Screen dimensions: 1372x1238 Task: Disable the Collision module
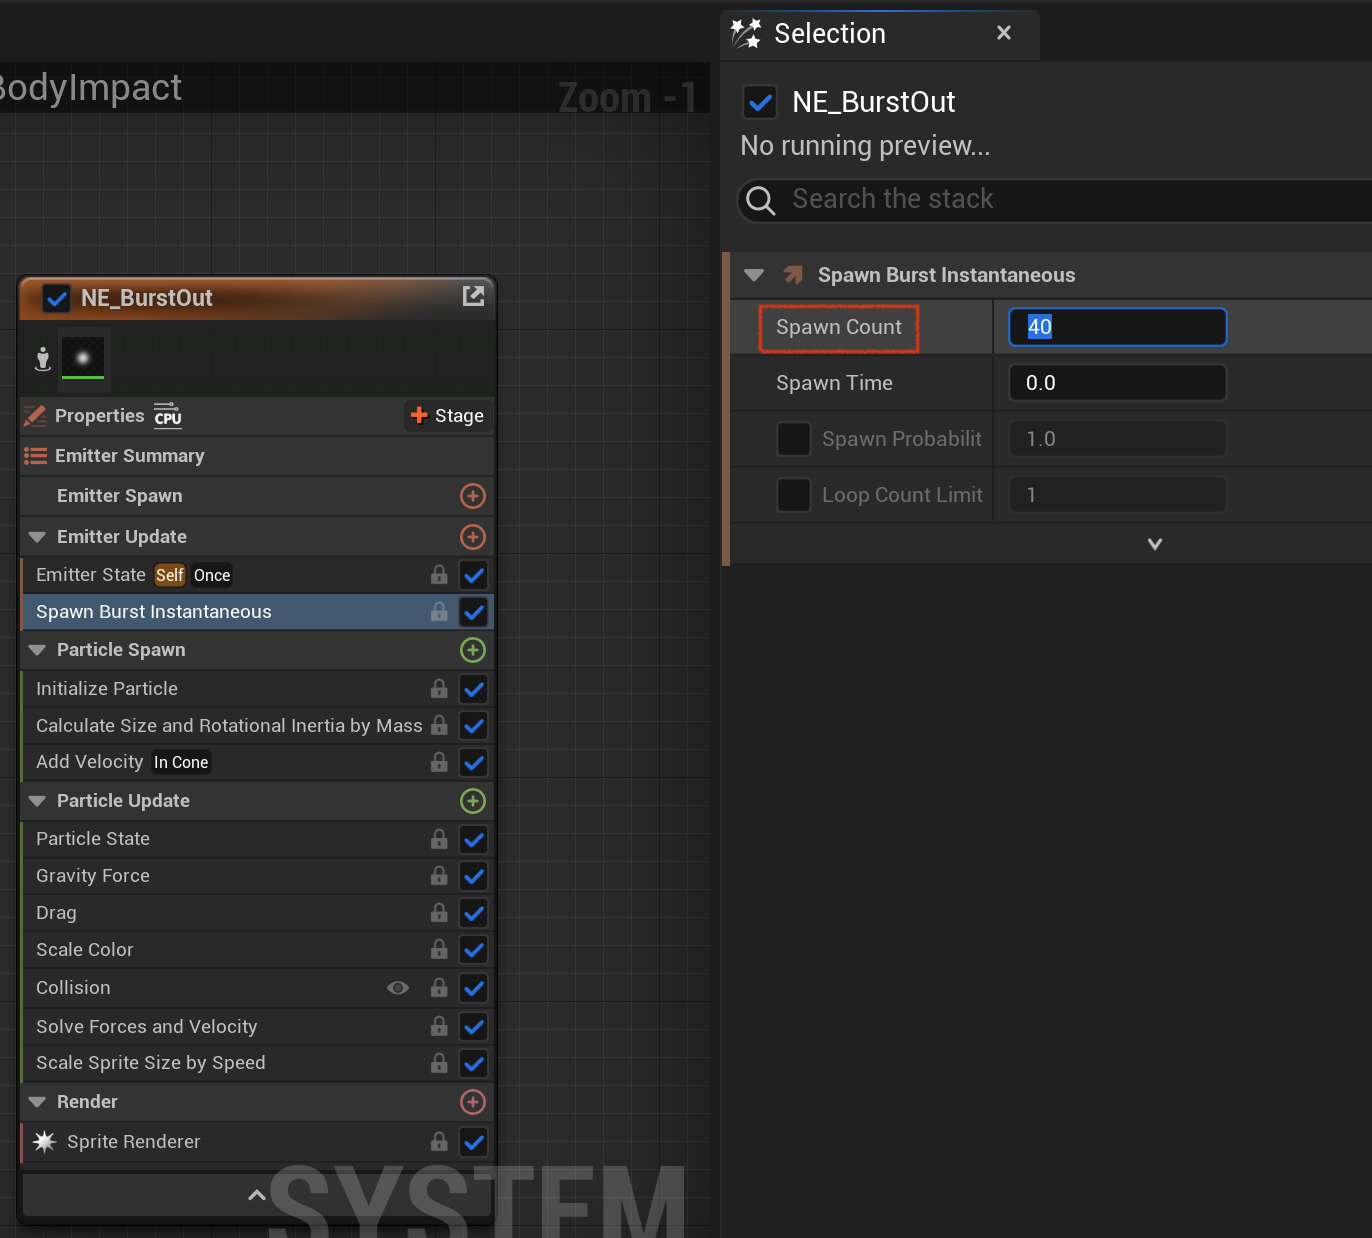point(474,988)
